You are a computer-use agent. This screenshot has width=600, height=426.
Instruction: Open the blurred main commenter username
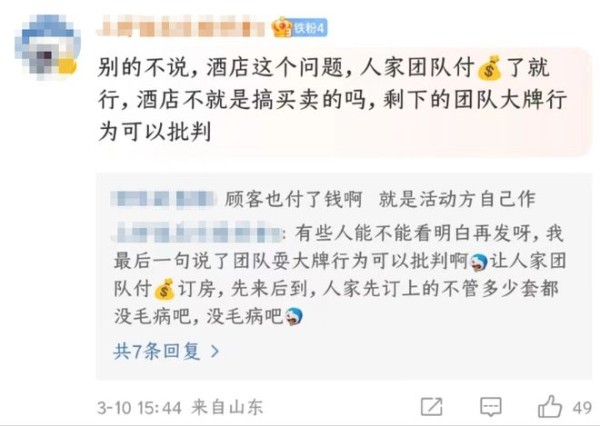[x=181, y=27]
